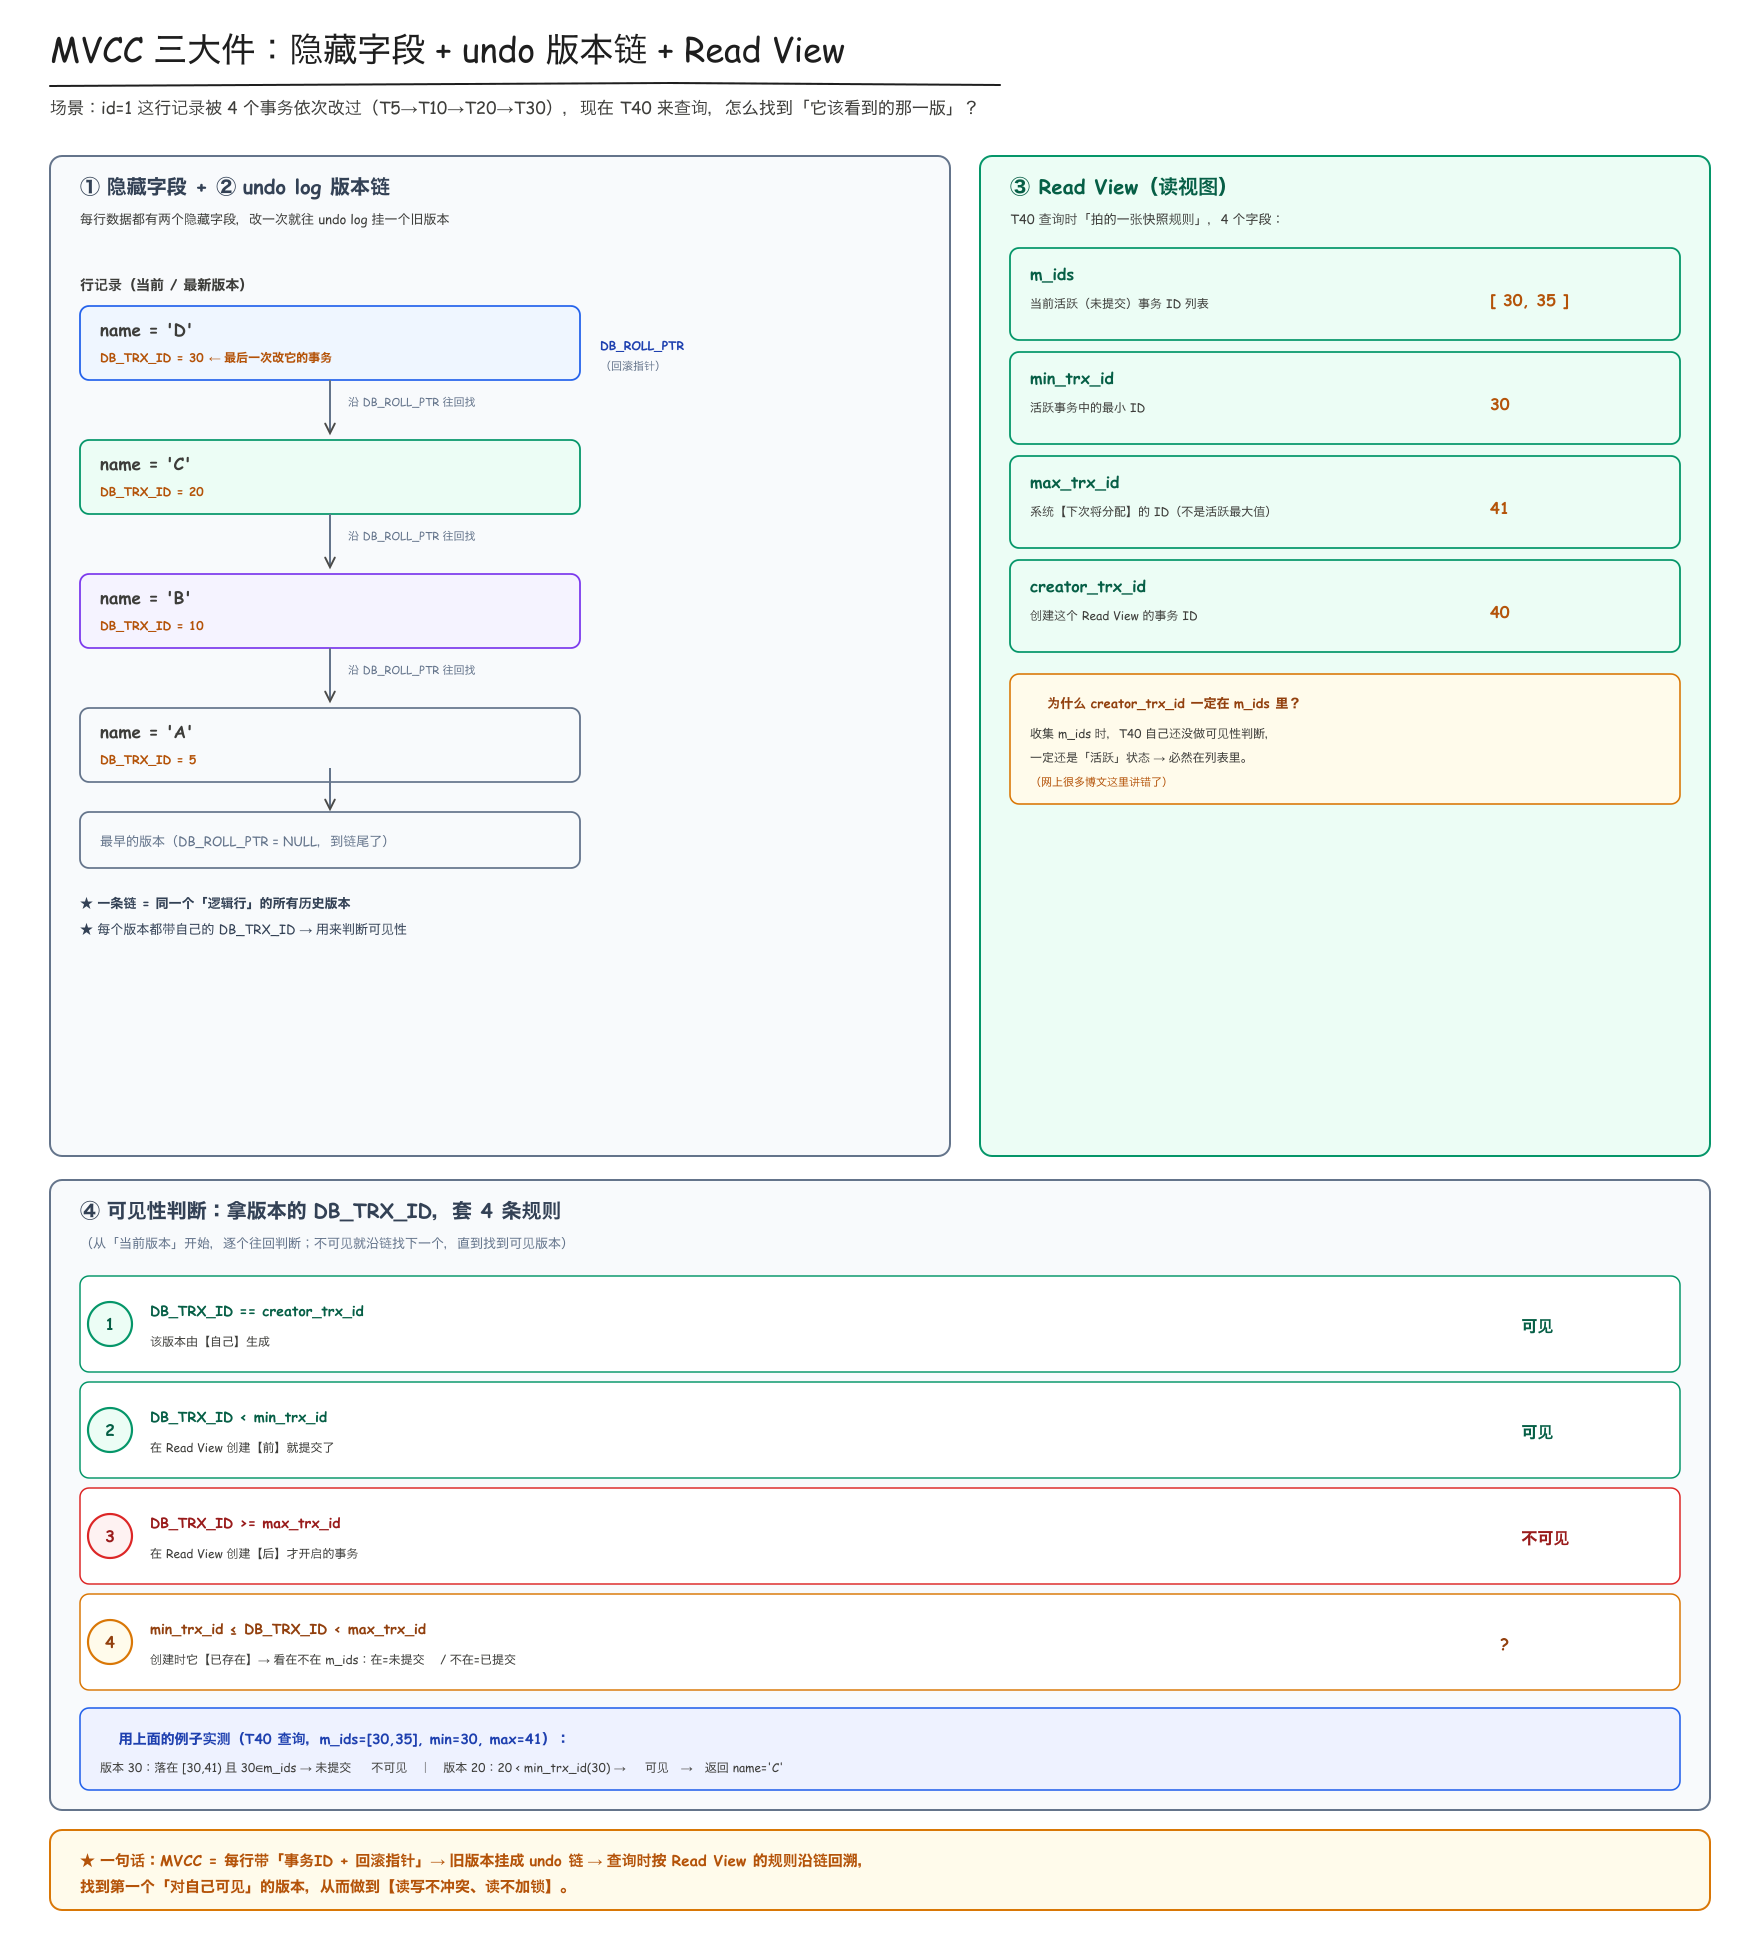This screenshot has width=1760, height=1940.
Task: Click the 可见 result in rule 1 row
Action: [x=1537, y=1326]
